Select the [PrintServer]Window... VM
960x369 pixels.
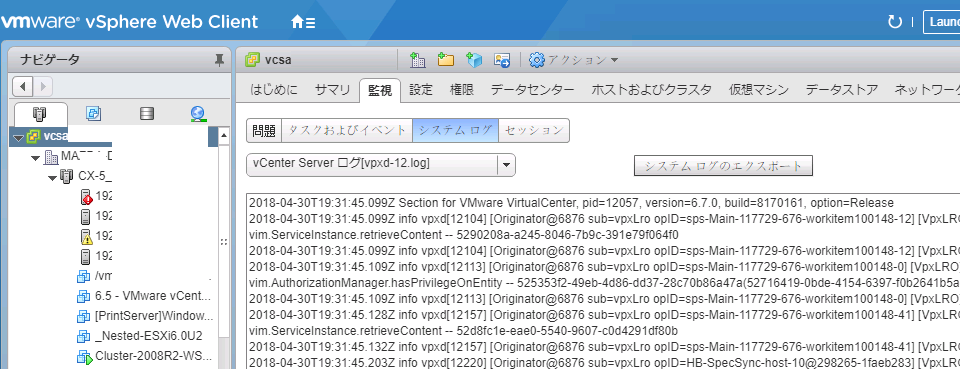tap(144, 316)
